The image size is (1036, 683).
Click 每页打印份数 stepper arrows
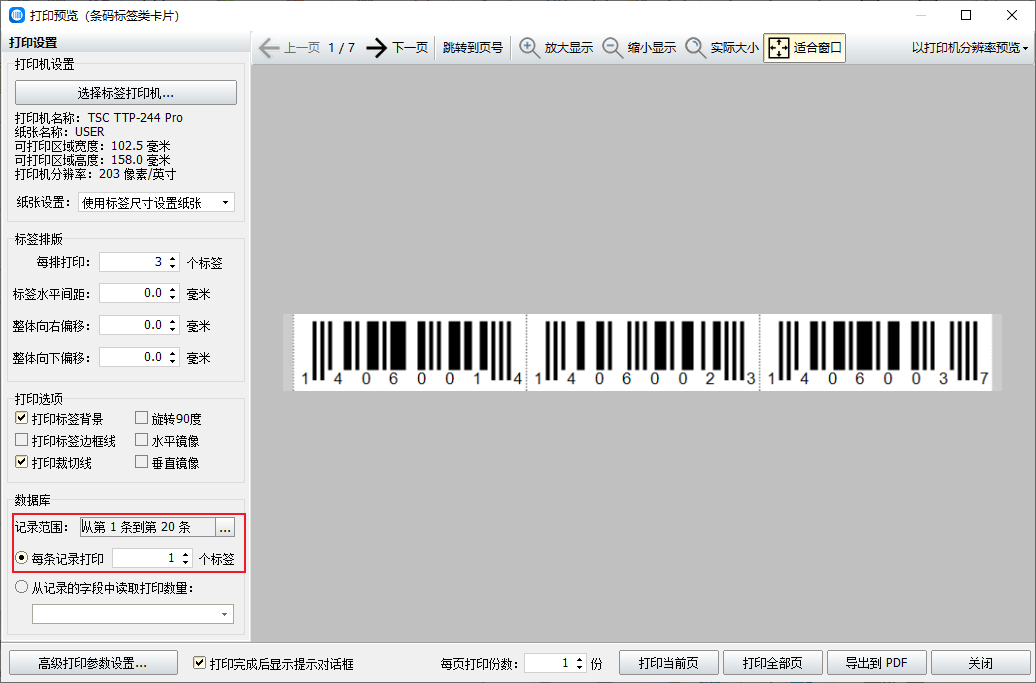(x=579, y=663)
